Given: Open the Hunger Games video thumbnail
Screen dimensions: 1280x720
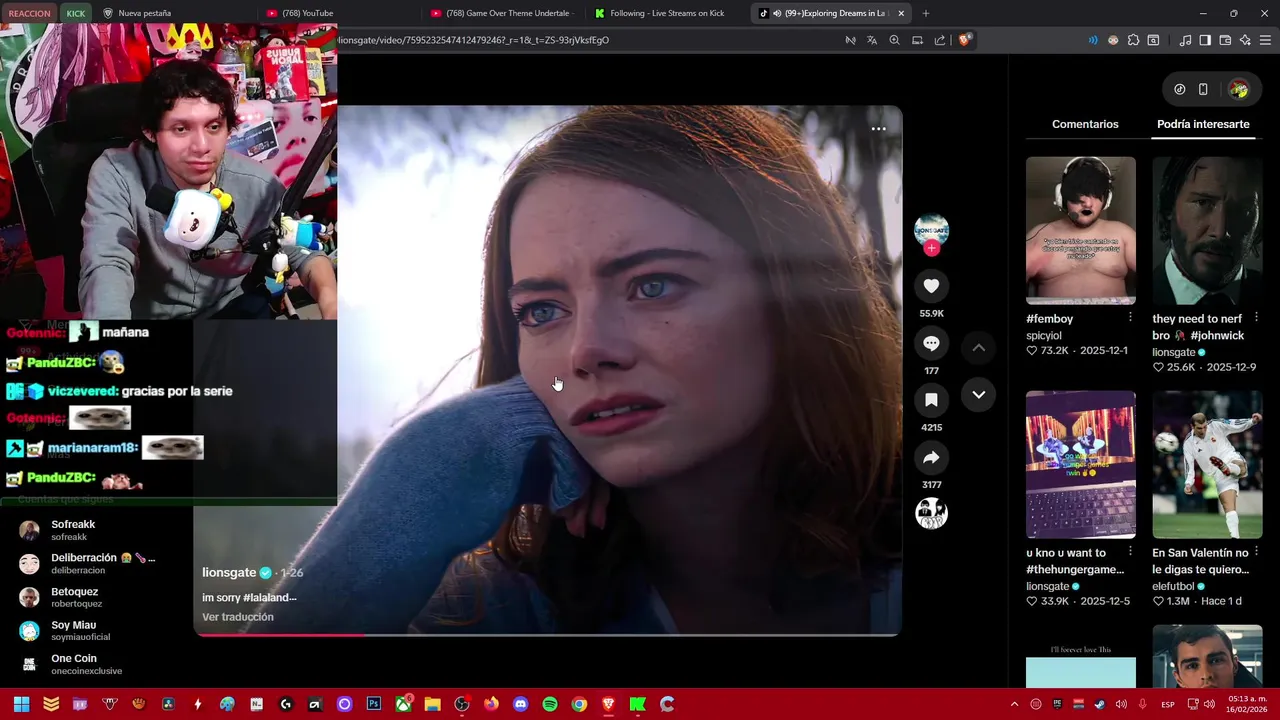Looking at the screenshot, I should 1081,464.
